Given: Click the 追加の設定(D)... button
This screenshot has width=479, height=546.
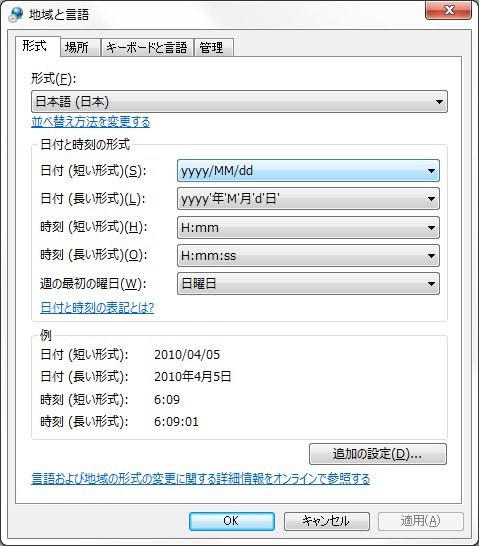Looking at the screenshot, I should pyautogui.click(x=378, y=454).
